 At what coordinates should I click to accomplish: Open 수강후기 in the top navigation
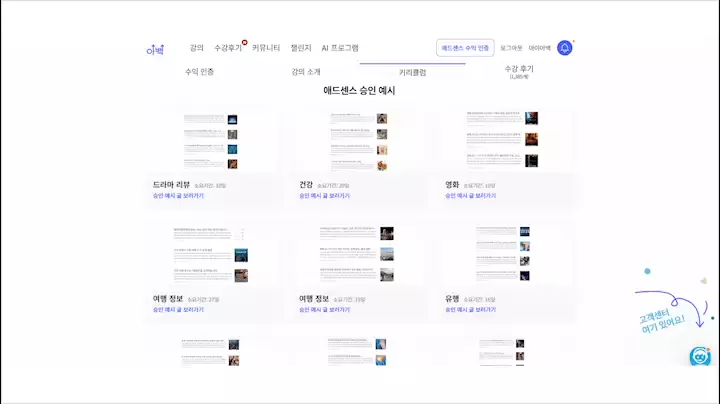coord(228,48)
